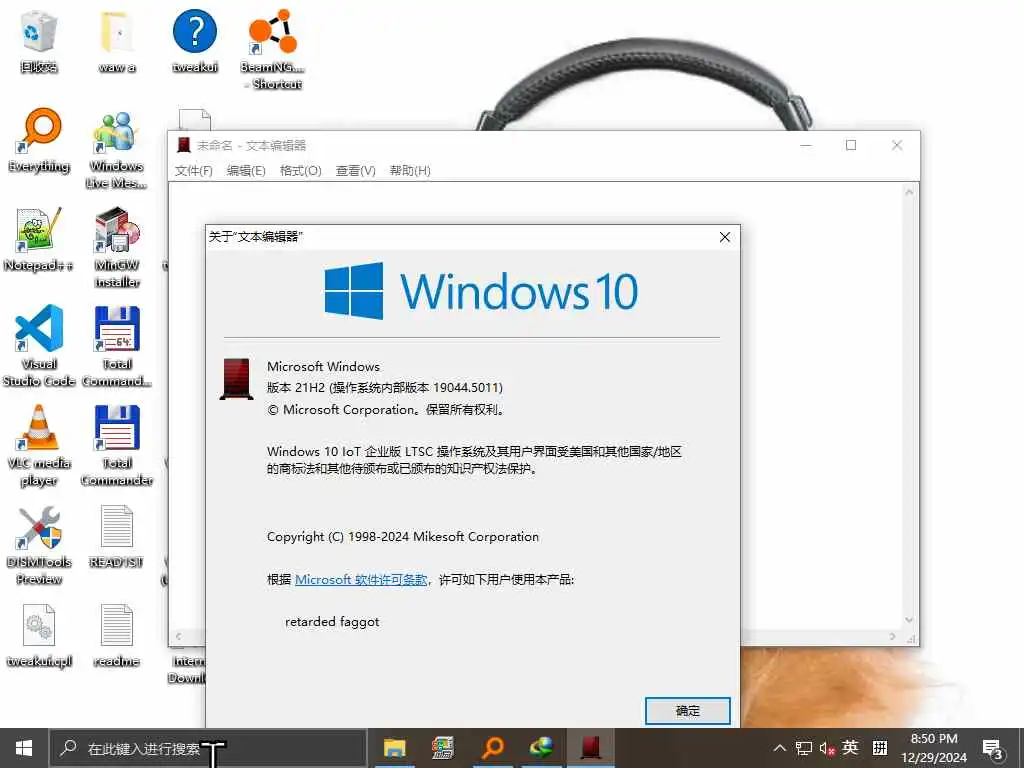1024x768 pixels.
Task: Open the MinGW Installer desktop icon
Action: 117,248
